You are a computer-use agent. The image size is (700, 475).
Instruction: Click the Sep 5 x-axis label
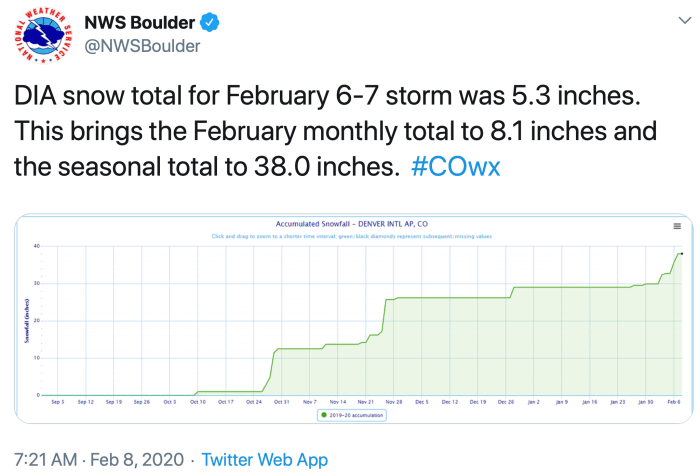tap(57, 402)
